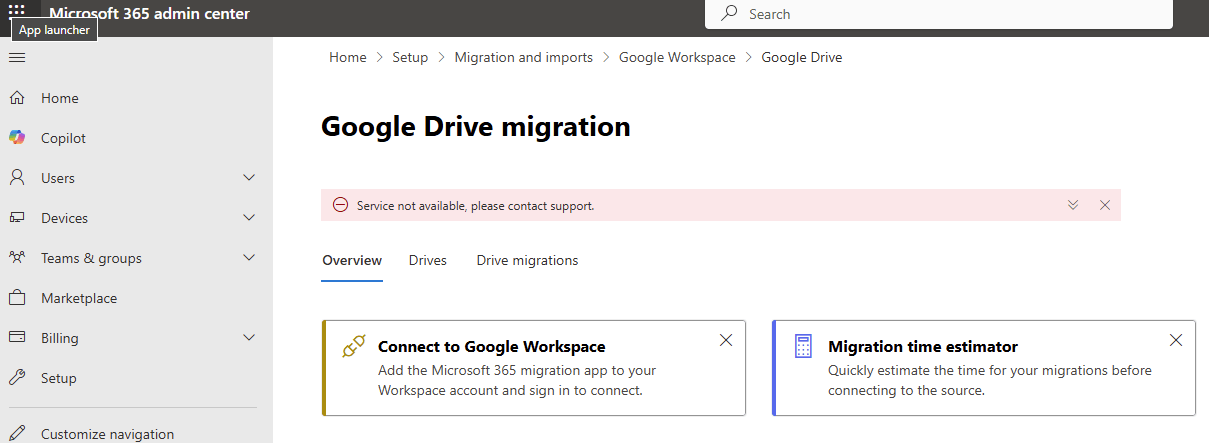Click the Users label in sidebar
The image size is (1209, 443).
pos(58,178)
